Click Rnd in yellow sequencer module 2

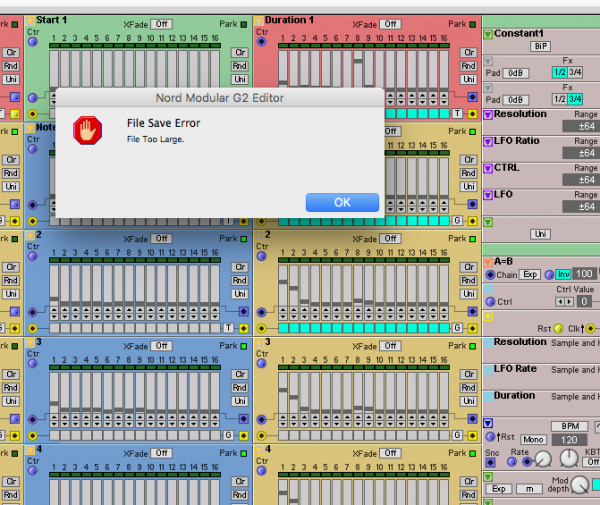(x=469, y=280)
